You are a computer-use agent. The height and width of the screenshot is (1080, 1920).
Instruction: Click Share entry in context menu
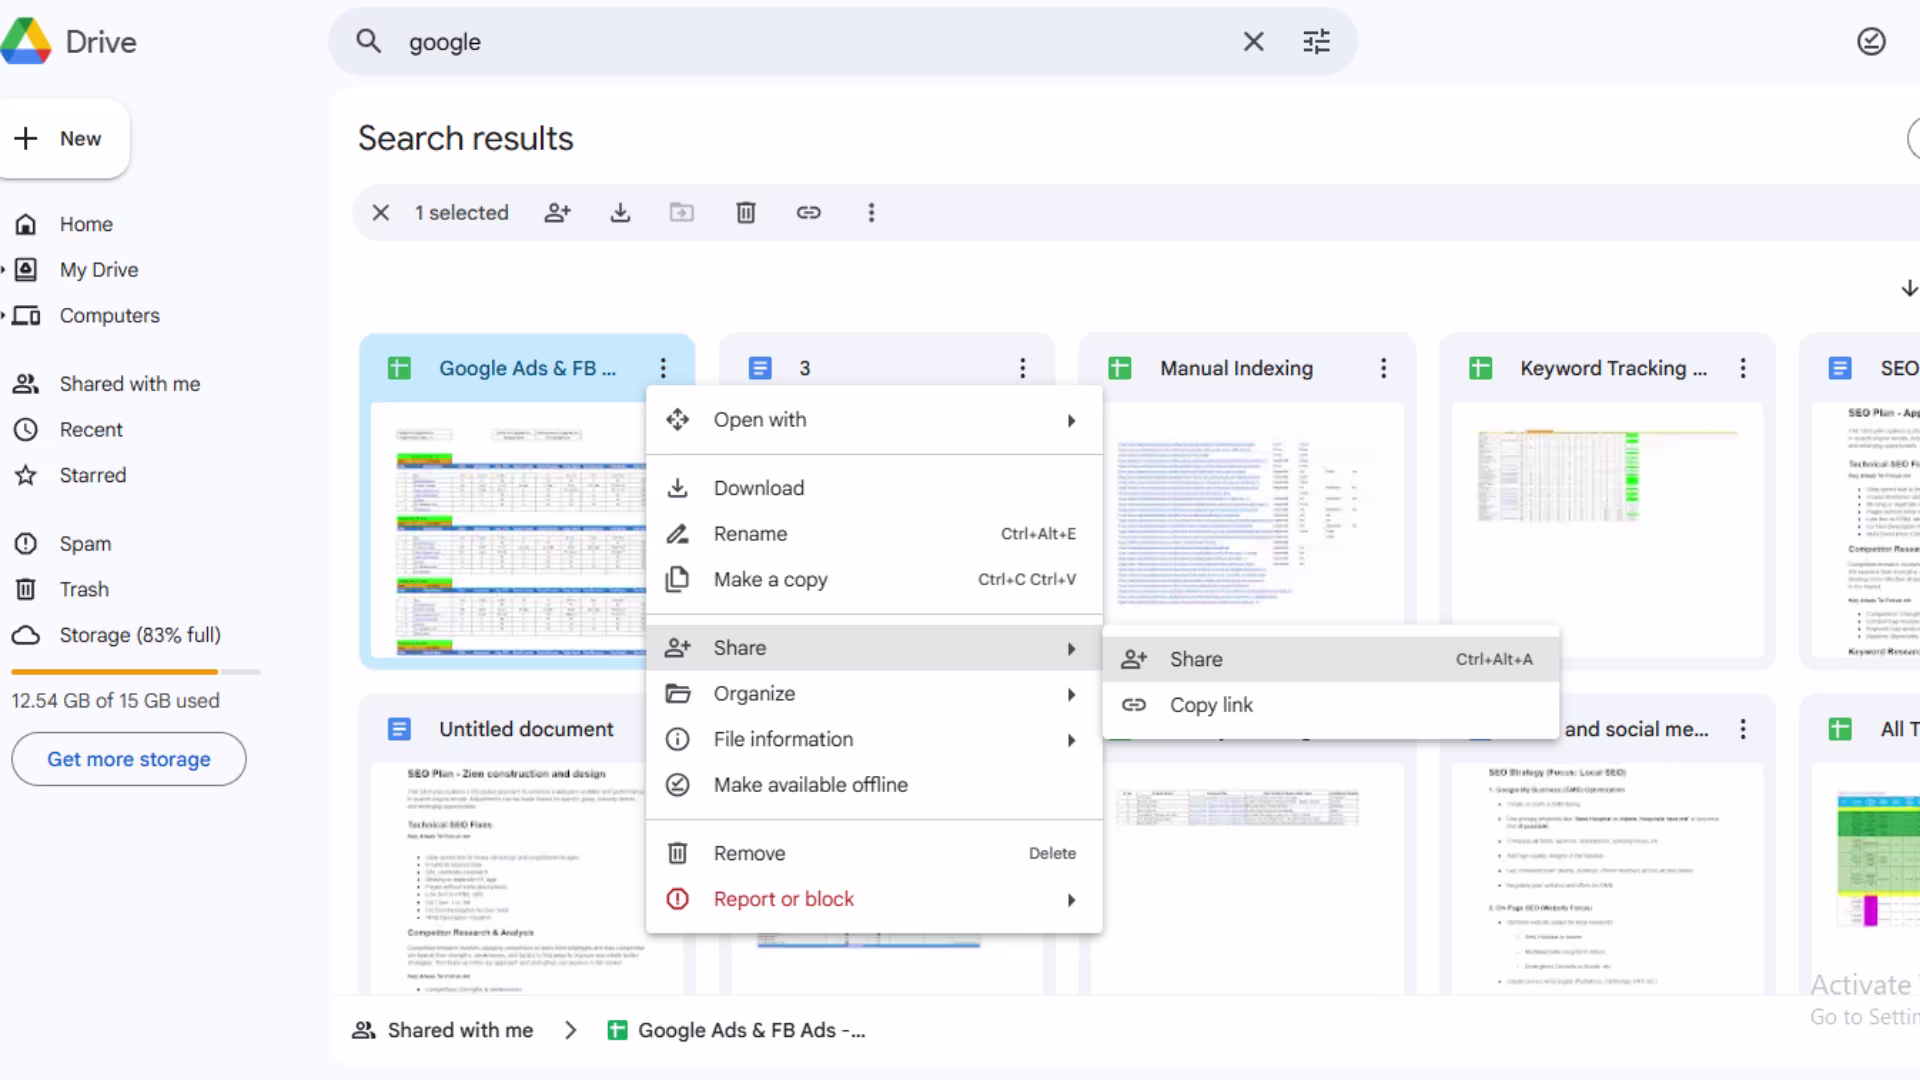874,648
